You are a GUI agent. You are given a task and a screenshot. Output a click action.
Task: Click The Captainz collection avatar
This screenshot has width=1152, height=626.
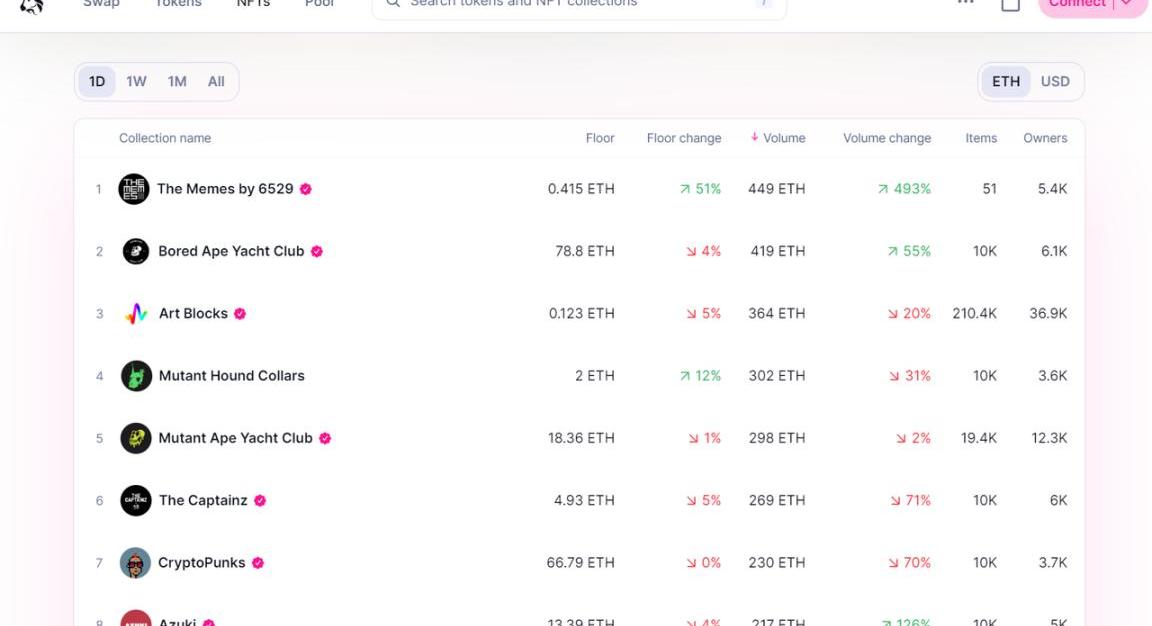pyautogui.click(x=136, y=500)
